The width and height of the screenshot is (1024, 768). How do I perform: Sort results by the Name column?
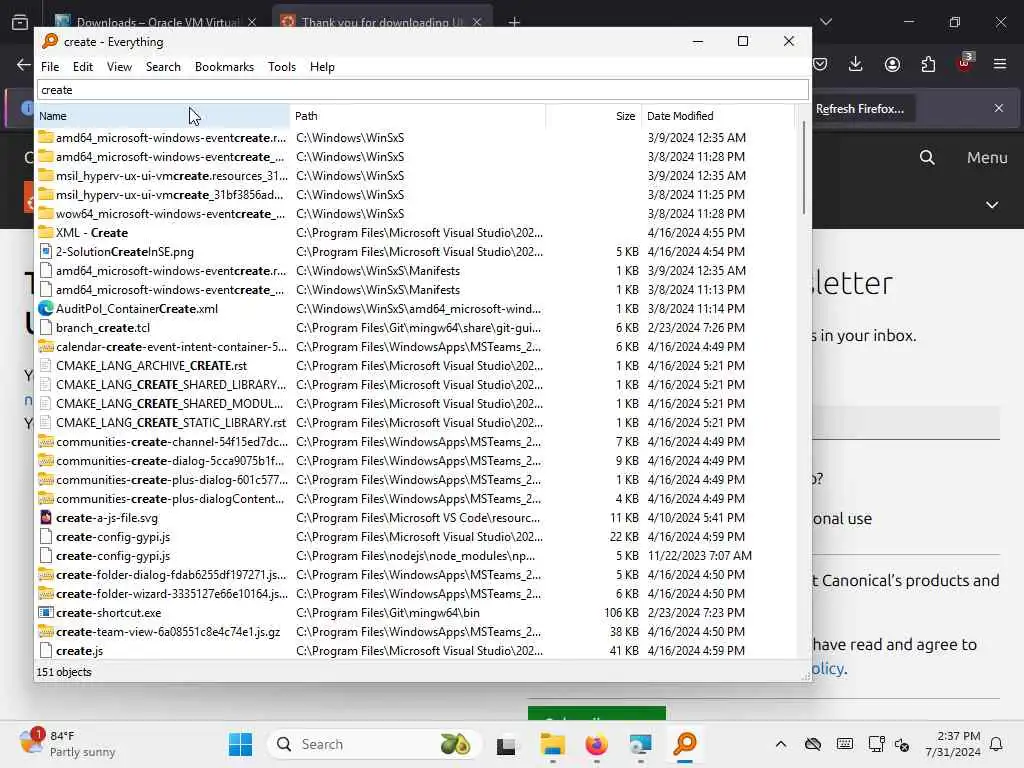tap(163, 116)
